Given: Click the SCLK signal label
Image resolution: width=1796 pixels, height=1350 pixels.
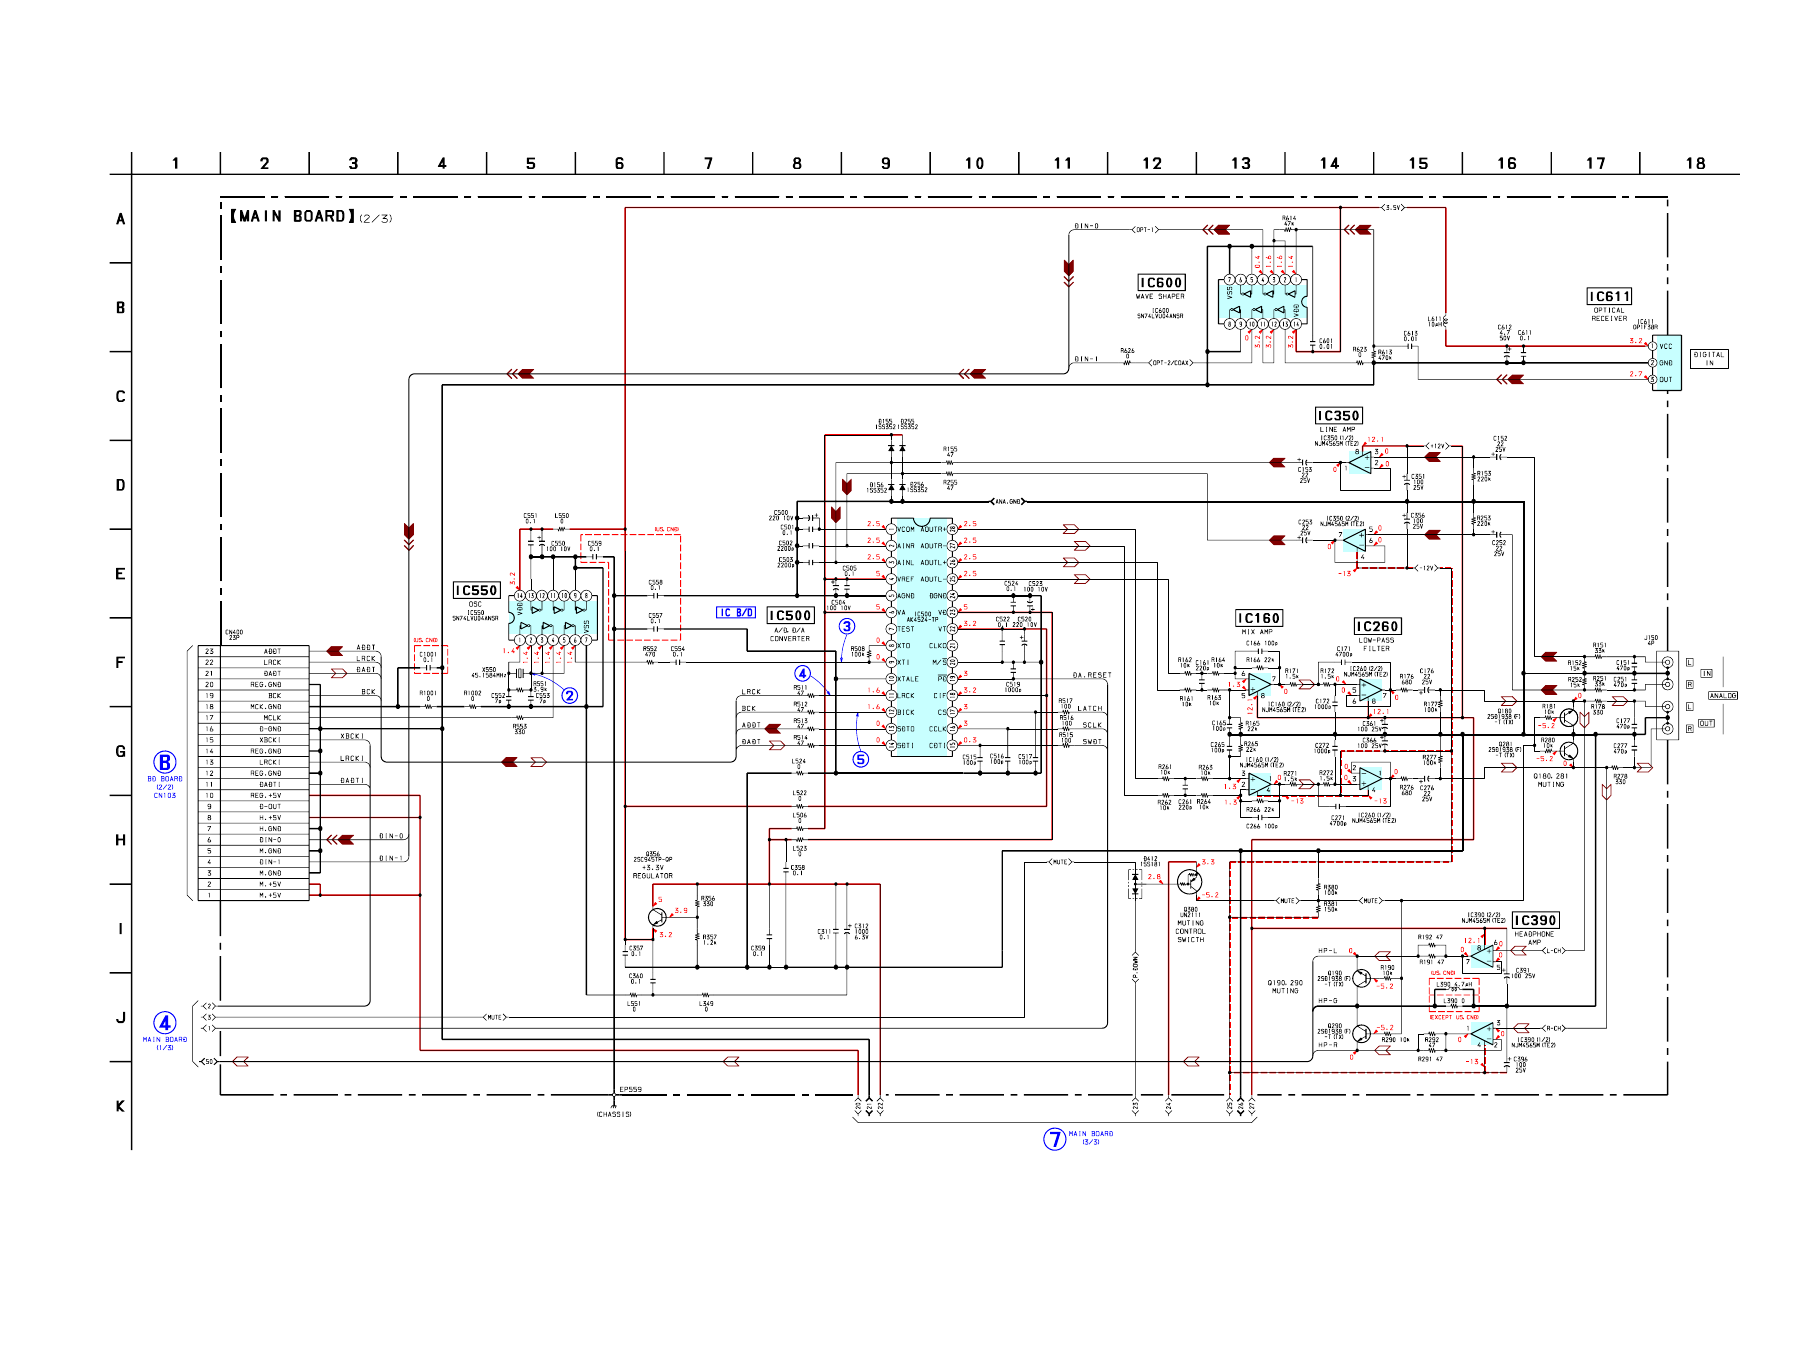Looking at the screenshot, I should (x=1092, y=726).
